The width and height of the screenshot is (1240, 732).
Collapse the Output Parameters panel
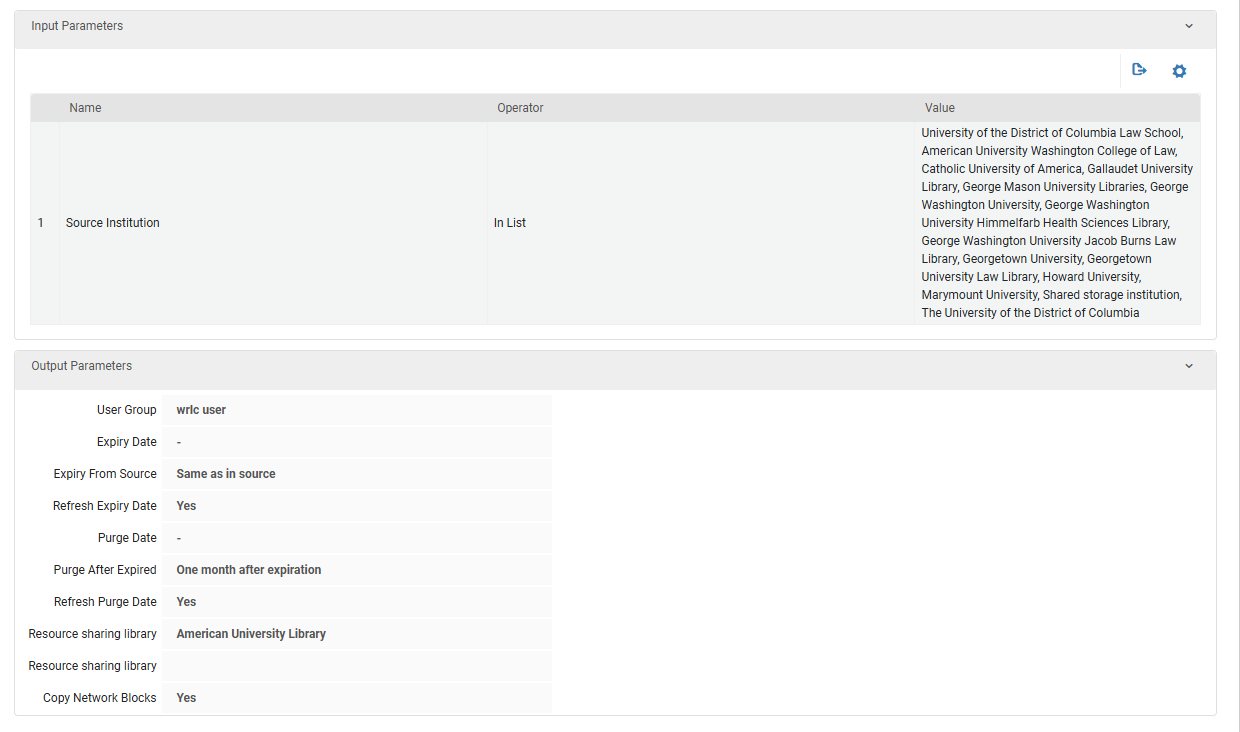(x=1189, y=366)
